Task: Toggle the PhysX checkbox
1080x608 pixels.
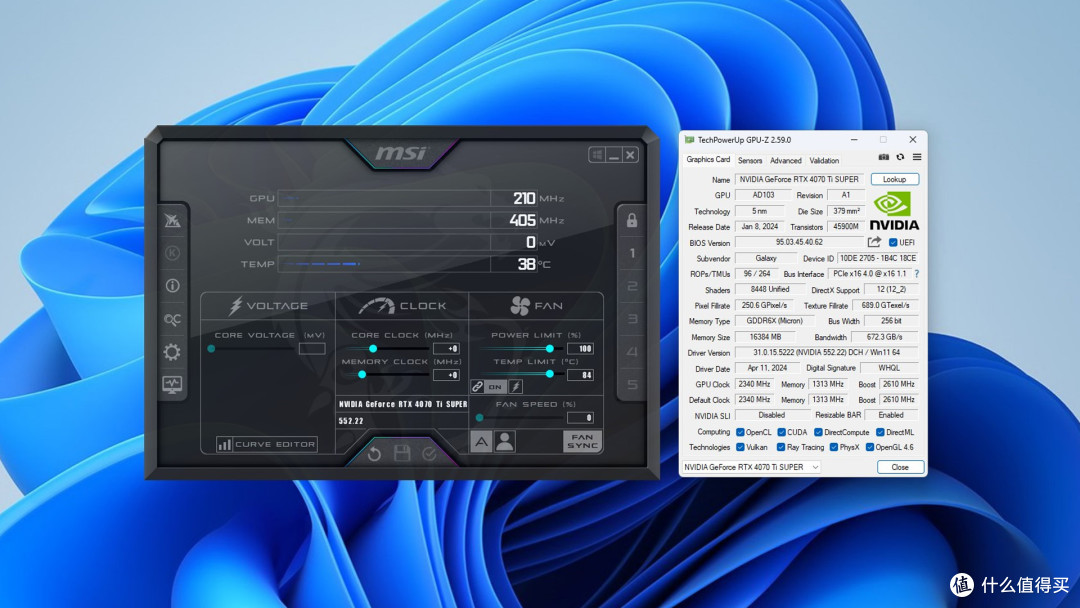Action: [833, 447]
